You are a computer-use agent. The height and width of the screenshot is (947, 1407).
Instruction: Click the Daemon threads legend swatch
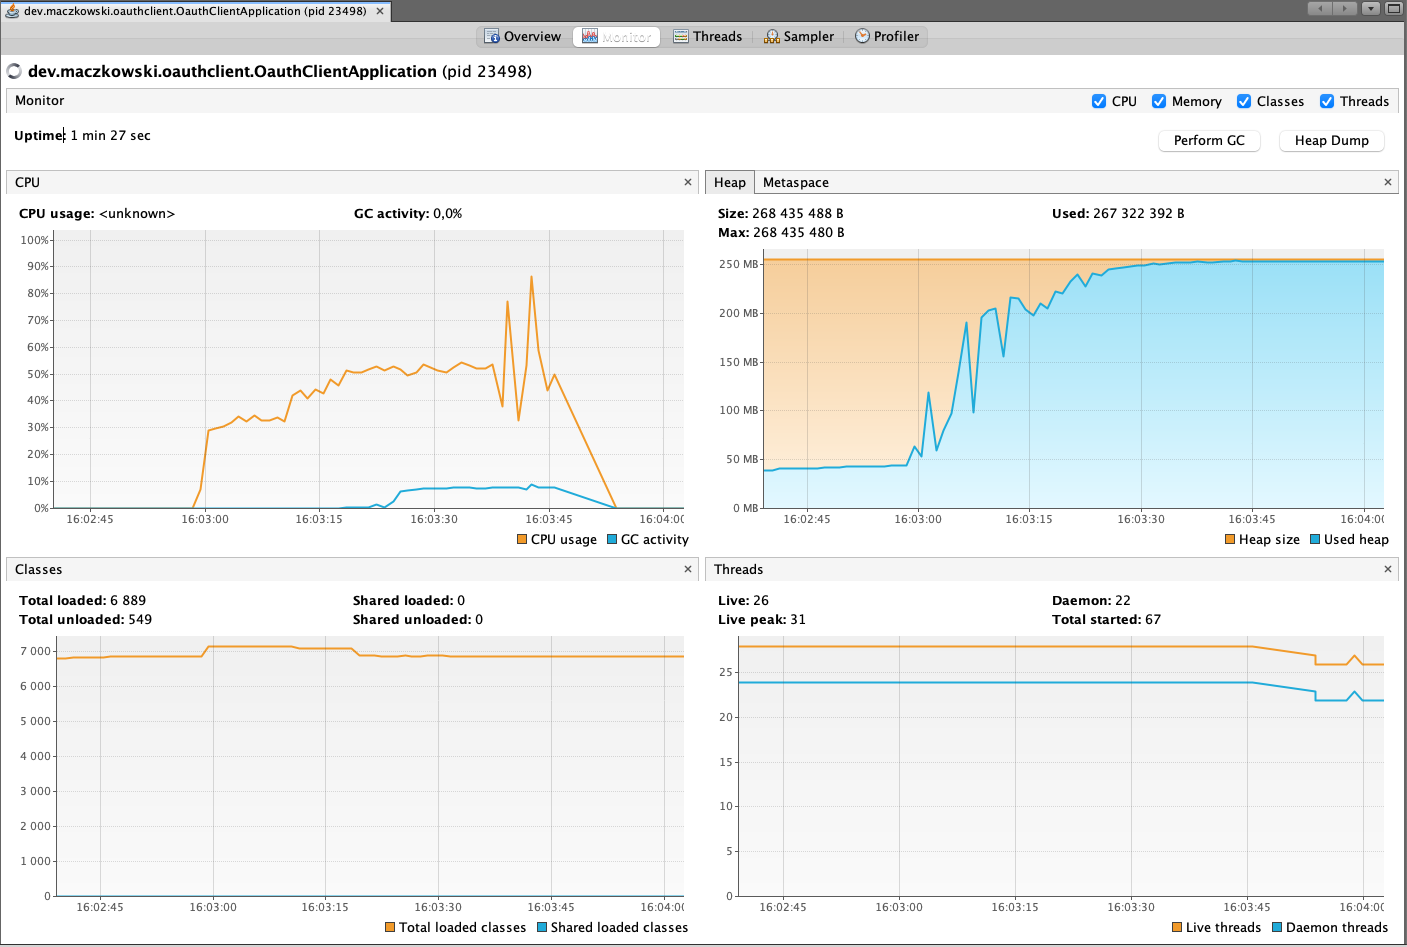click(1277, 927)
